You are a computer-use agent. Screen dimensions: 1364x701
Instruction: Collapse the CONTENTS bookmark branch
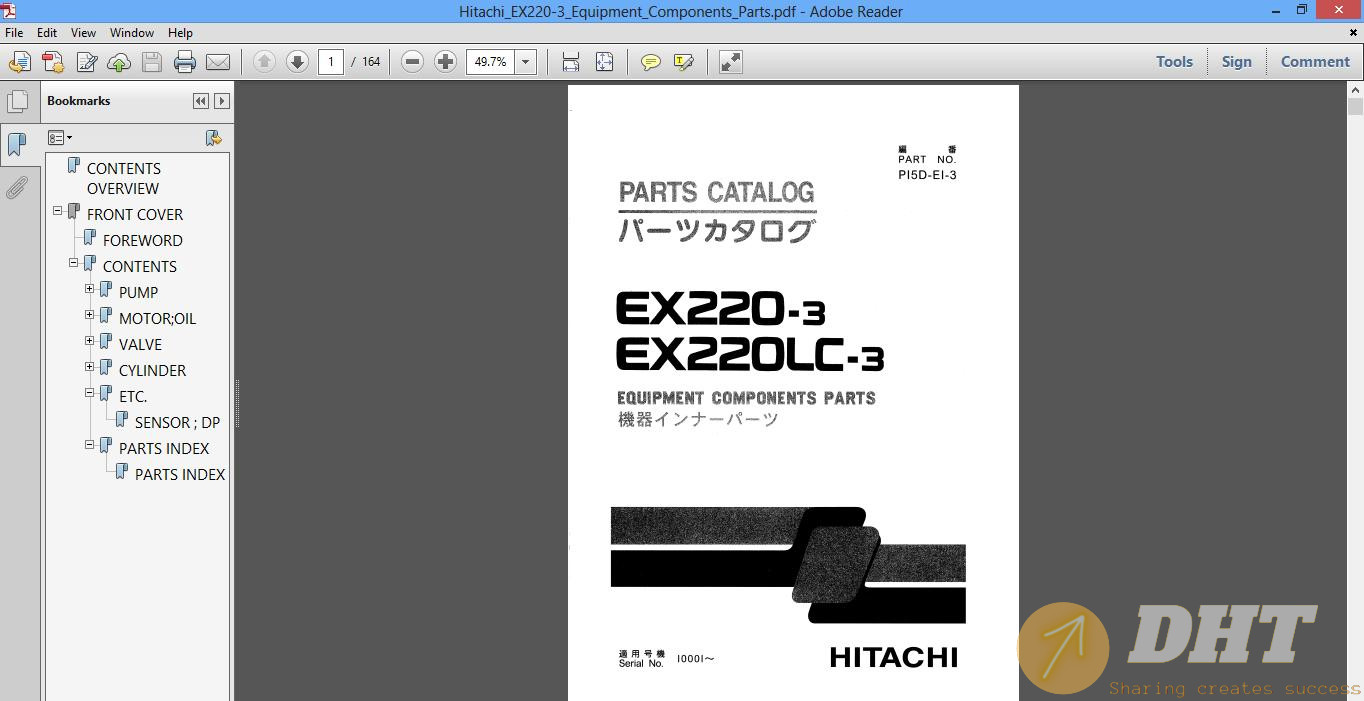(x=74, y=263)
